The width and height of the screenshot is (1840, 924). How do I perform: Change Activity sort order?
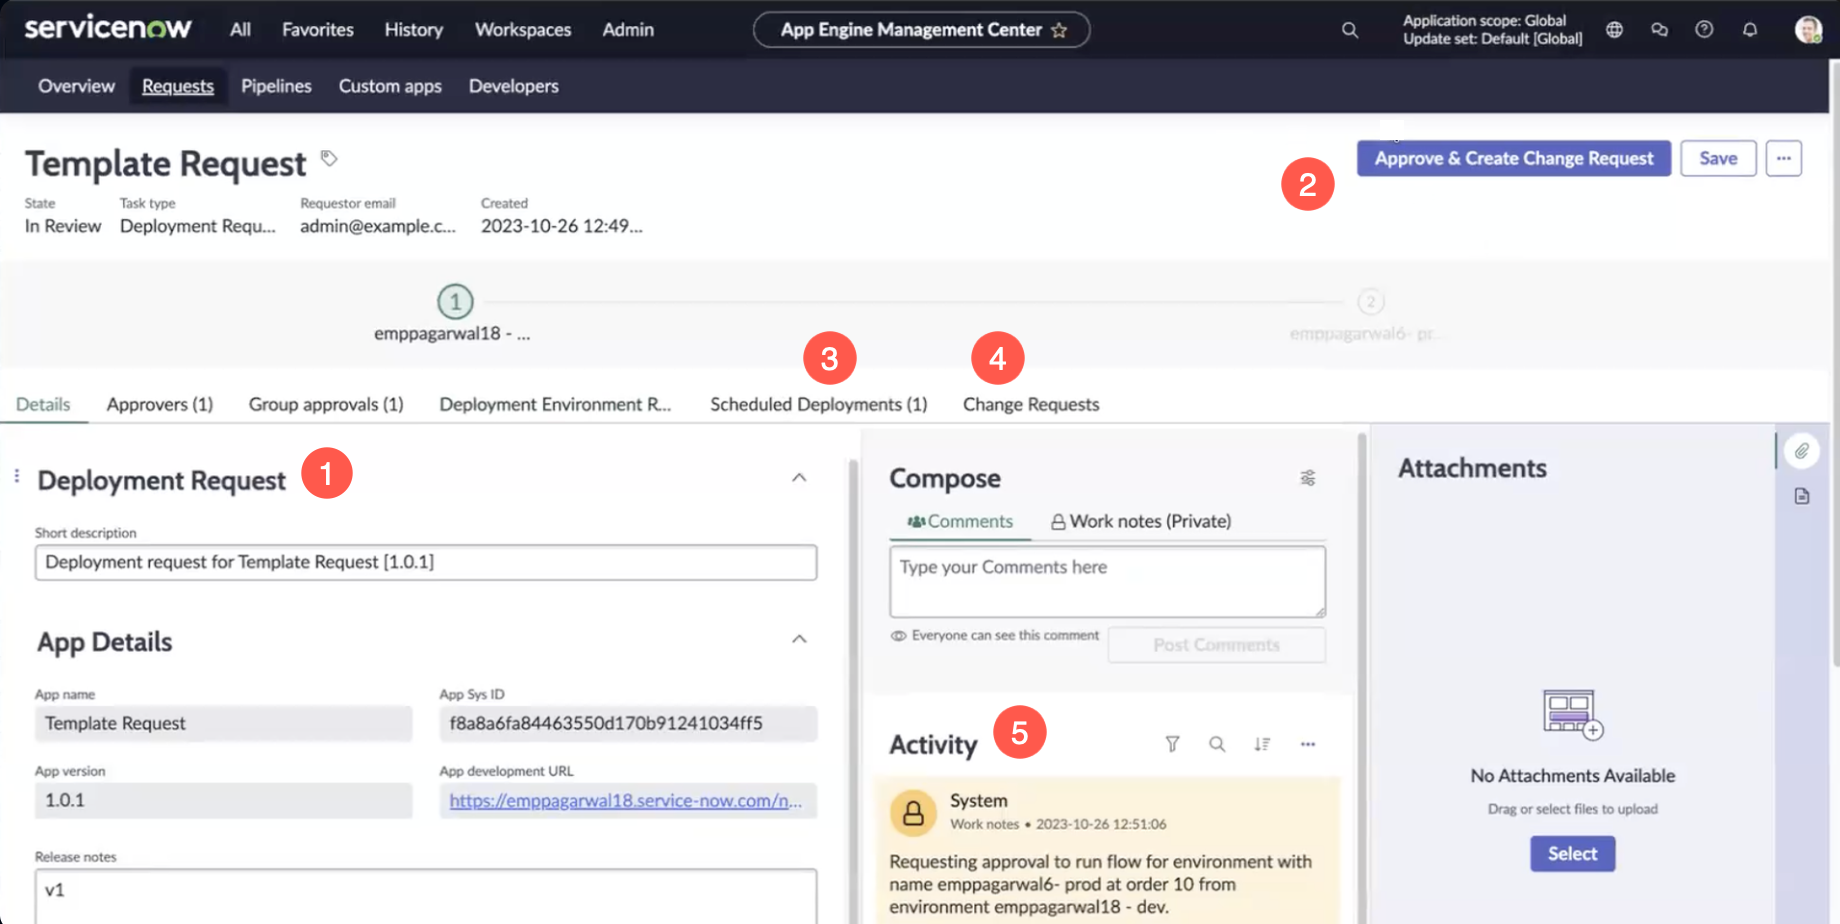(1262, 744)
